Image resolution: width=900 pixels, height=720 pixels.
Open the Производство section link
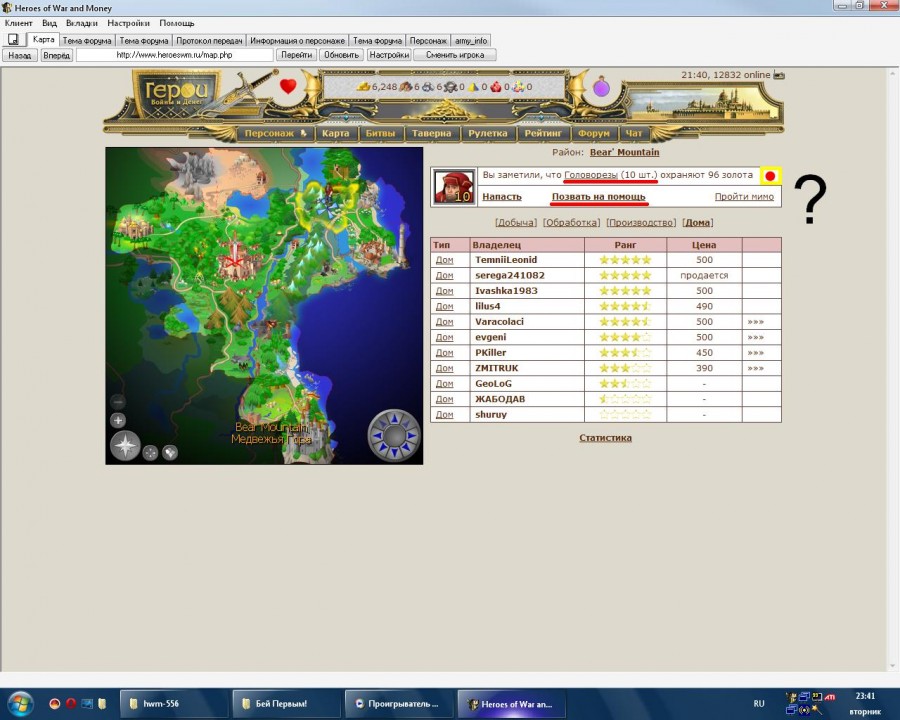tap(641, 223)
